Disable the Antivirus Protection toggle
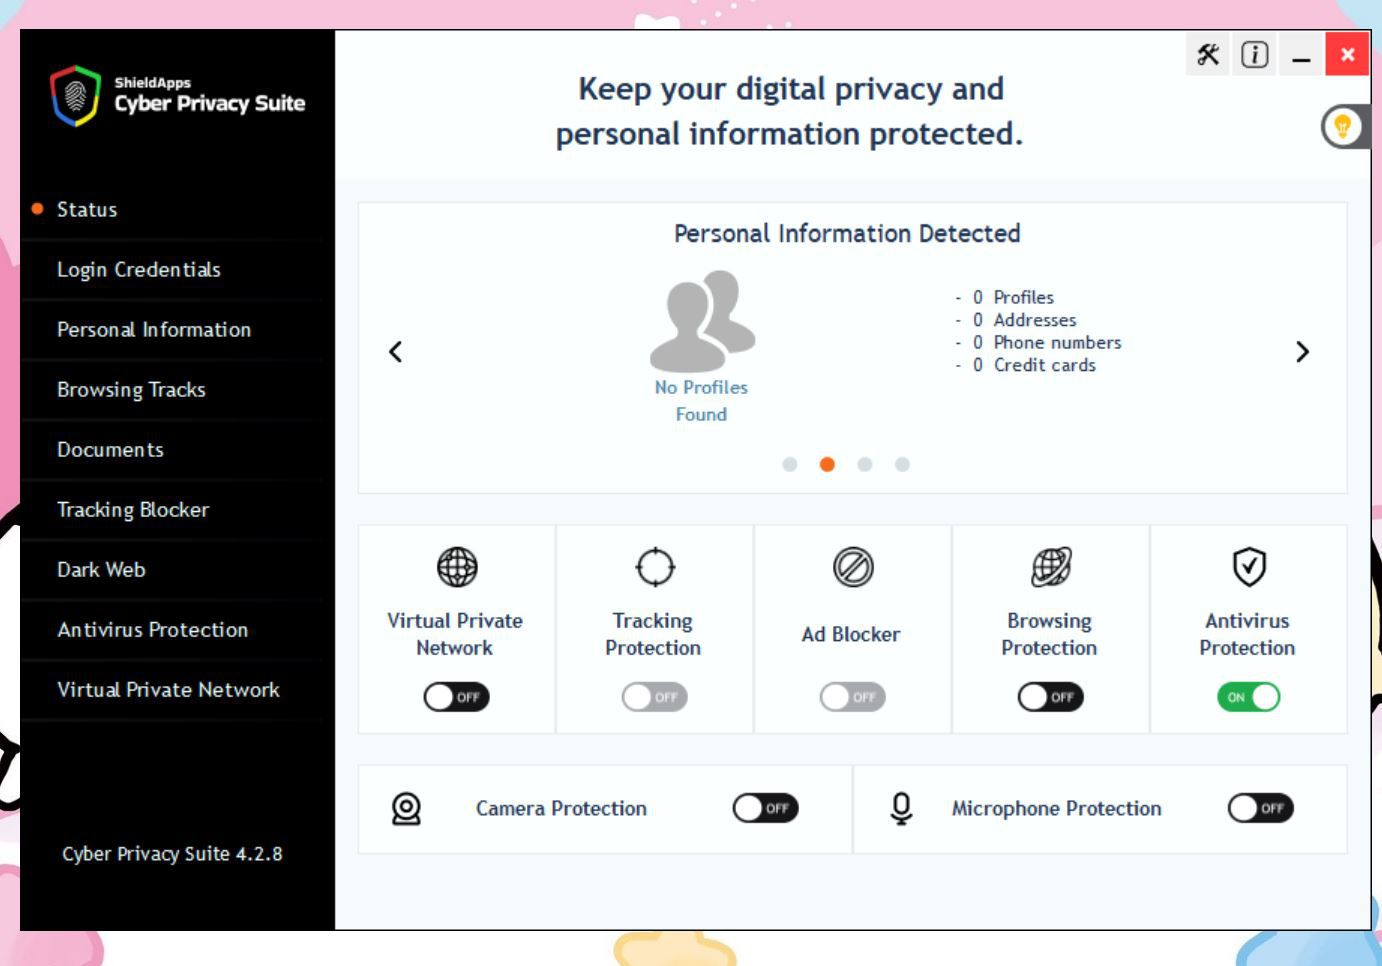 coord(1249,697)
